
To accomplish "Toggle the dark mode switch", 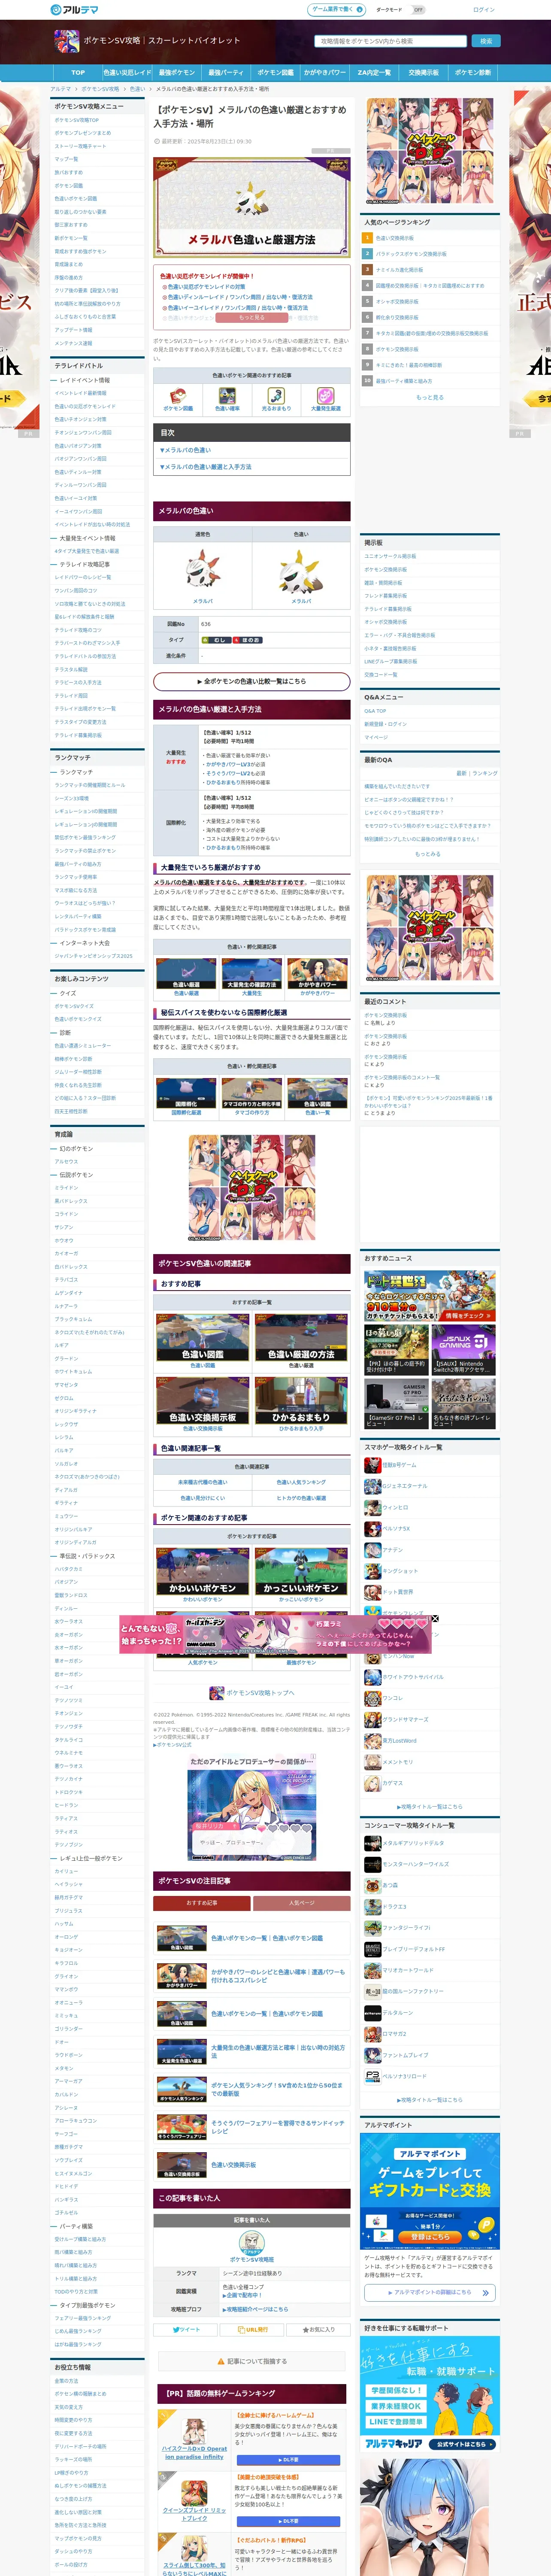I will [417, 10].
